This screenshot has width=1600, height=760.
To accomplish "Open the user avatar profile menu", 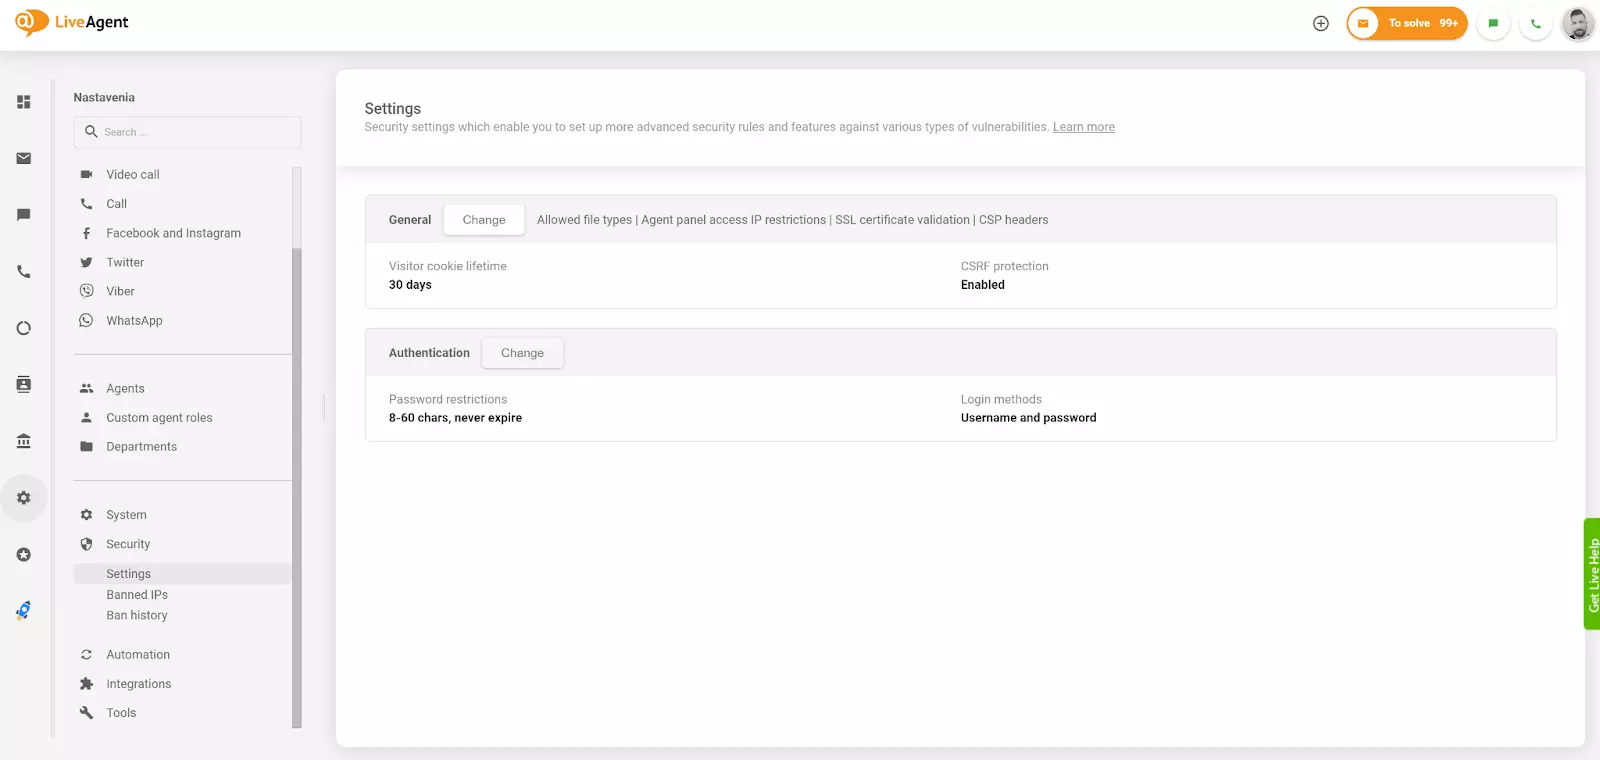I will click(1578, 23).
